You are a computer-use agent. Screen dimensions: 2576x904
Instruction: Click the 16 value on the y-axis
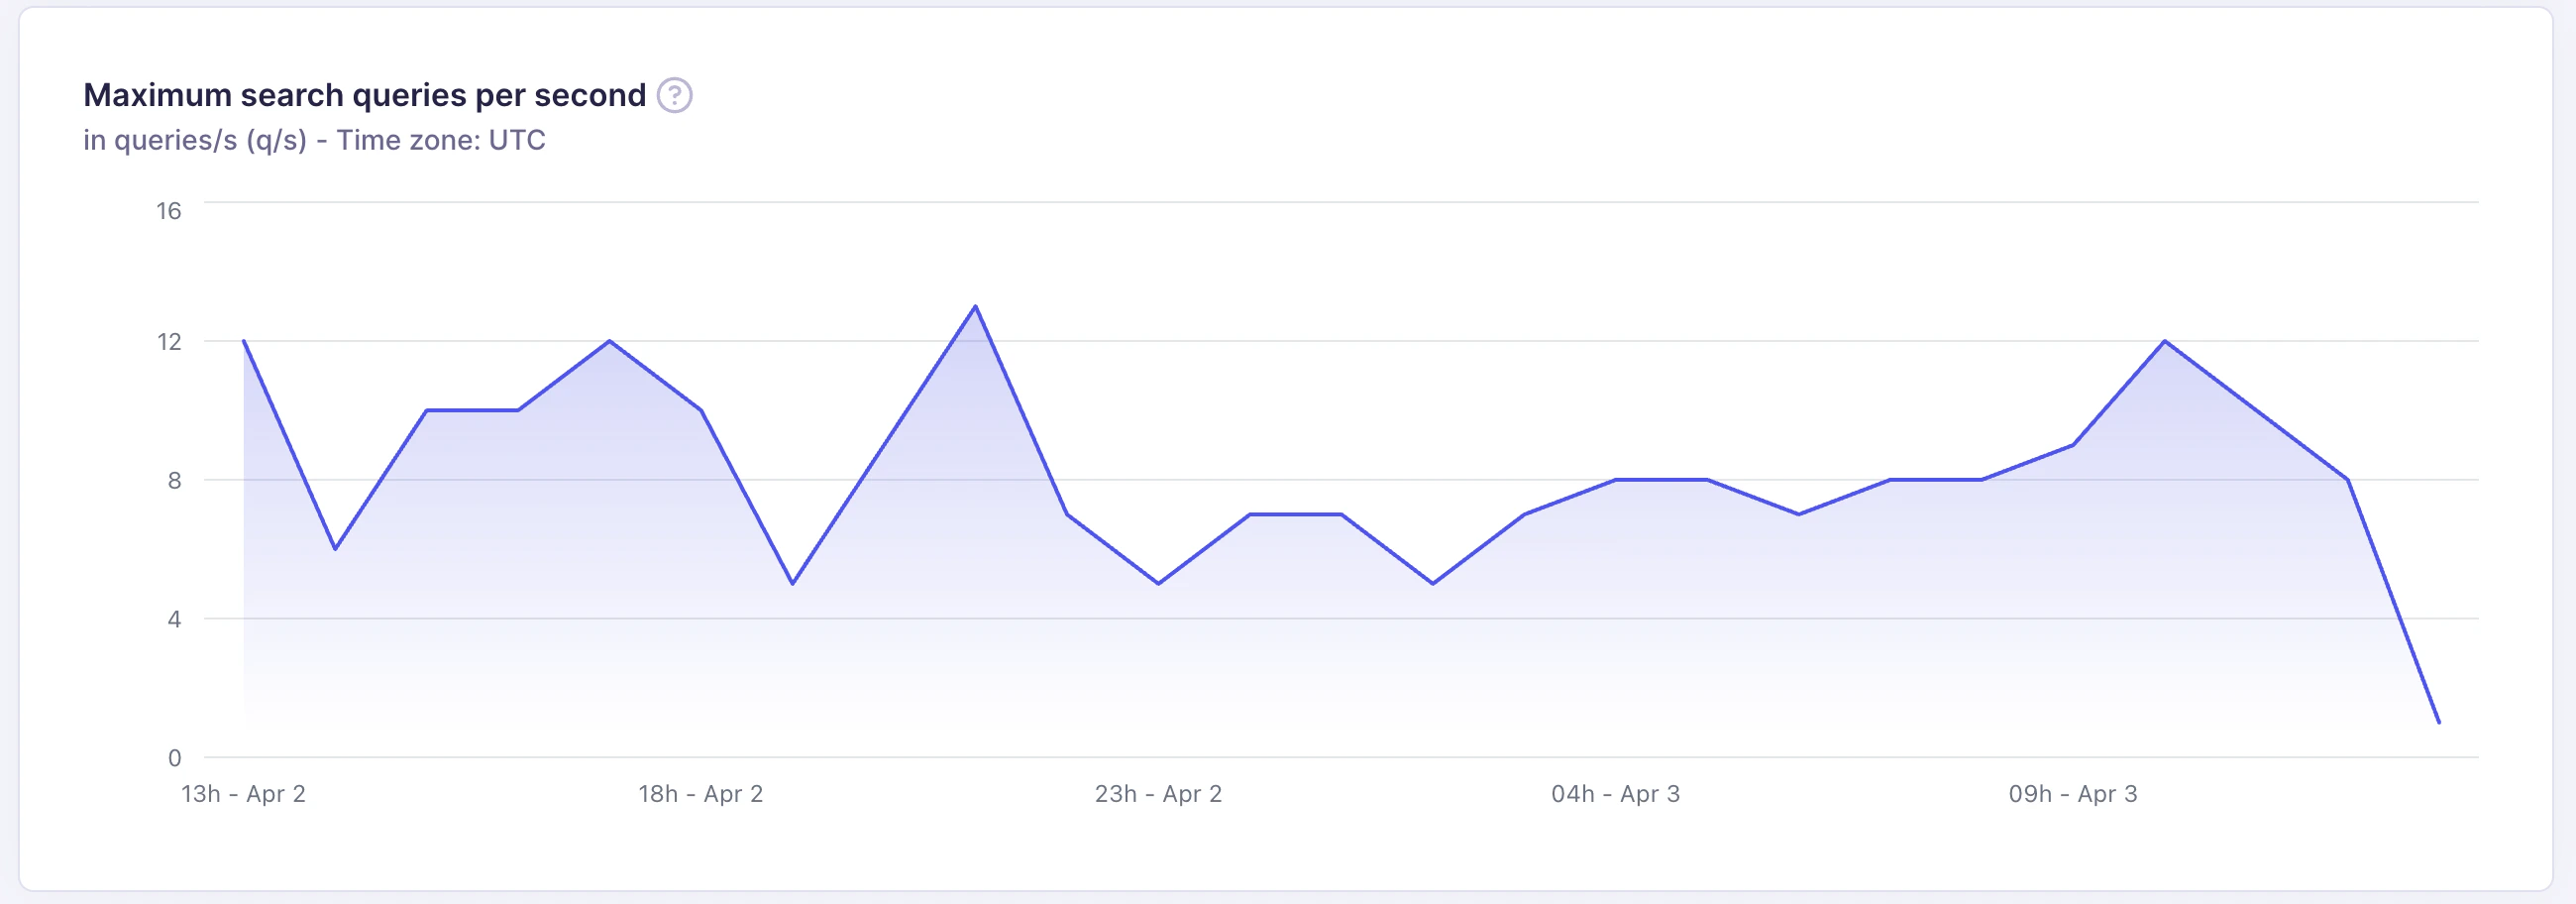point(172,211)
